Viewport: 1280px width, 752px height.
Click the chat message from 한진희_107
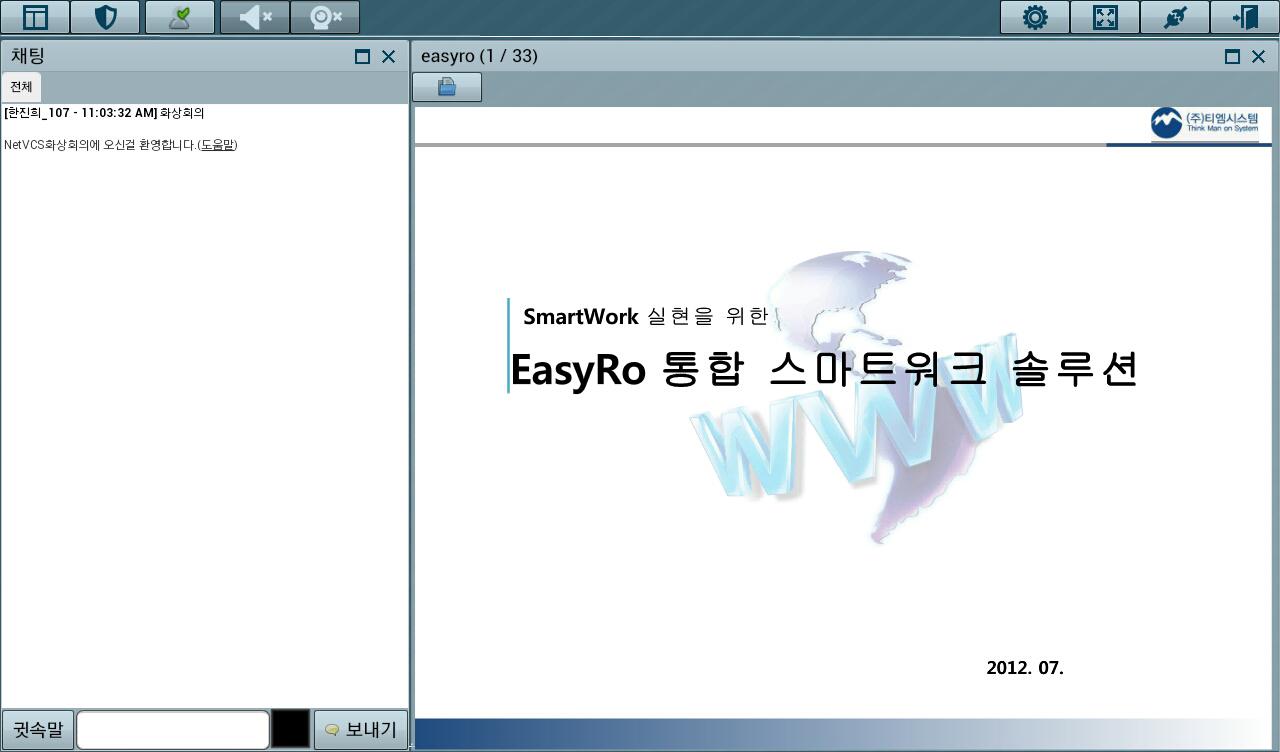click(x=104, y=113)
